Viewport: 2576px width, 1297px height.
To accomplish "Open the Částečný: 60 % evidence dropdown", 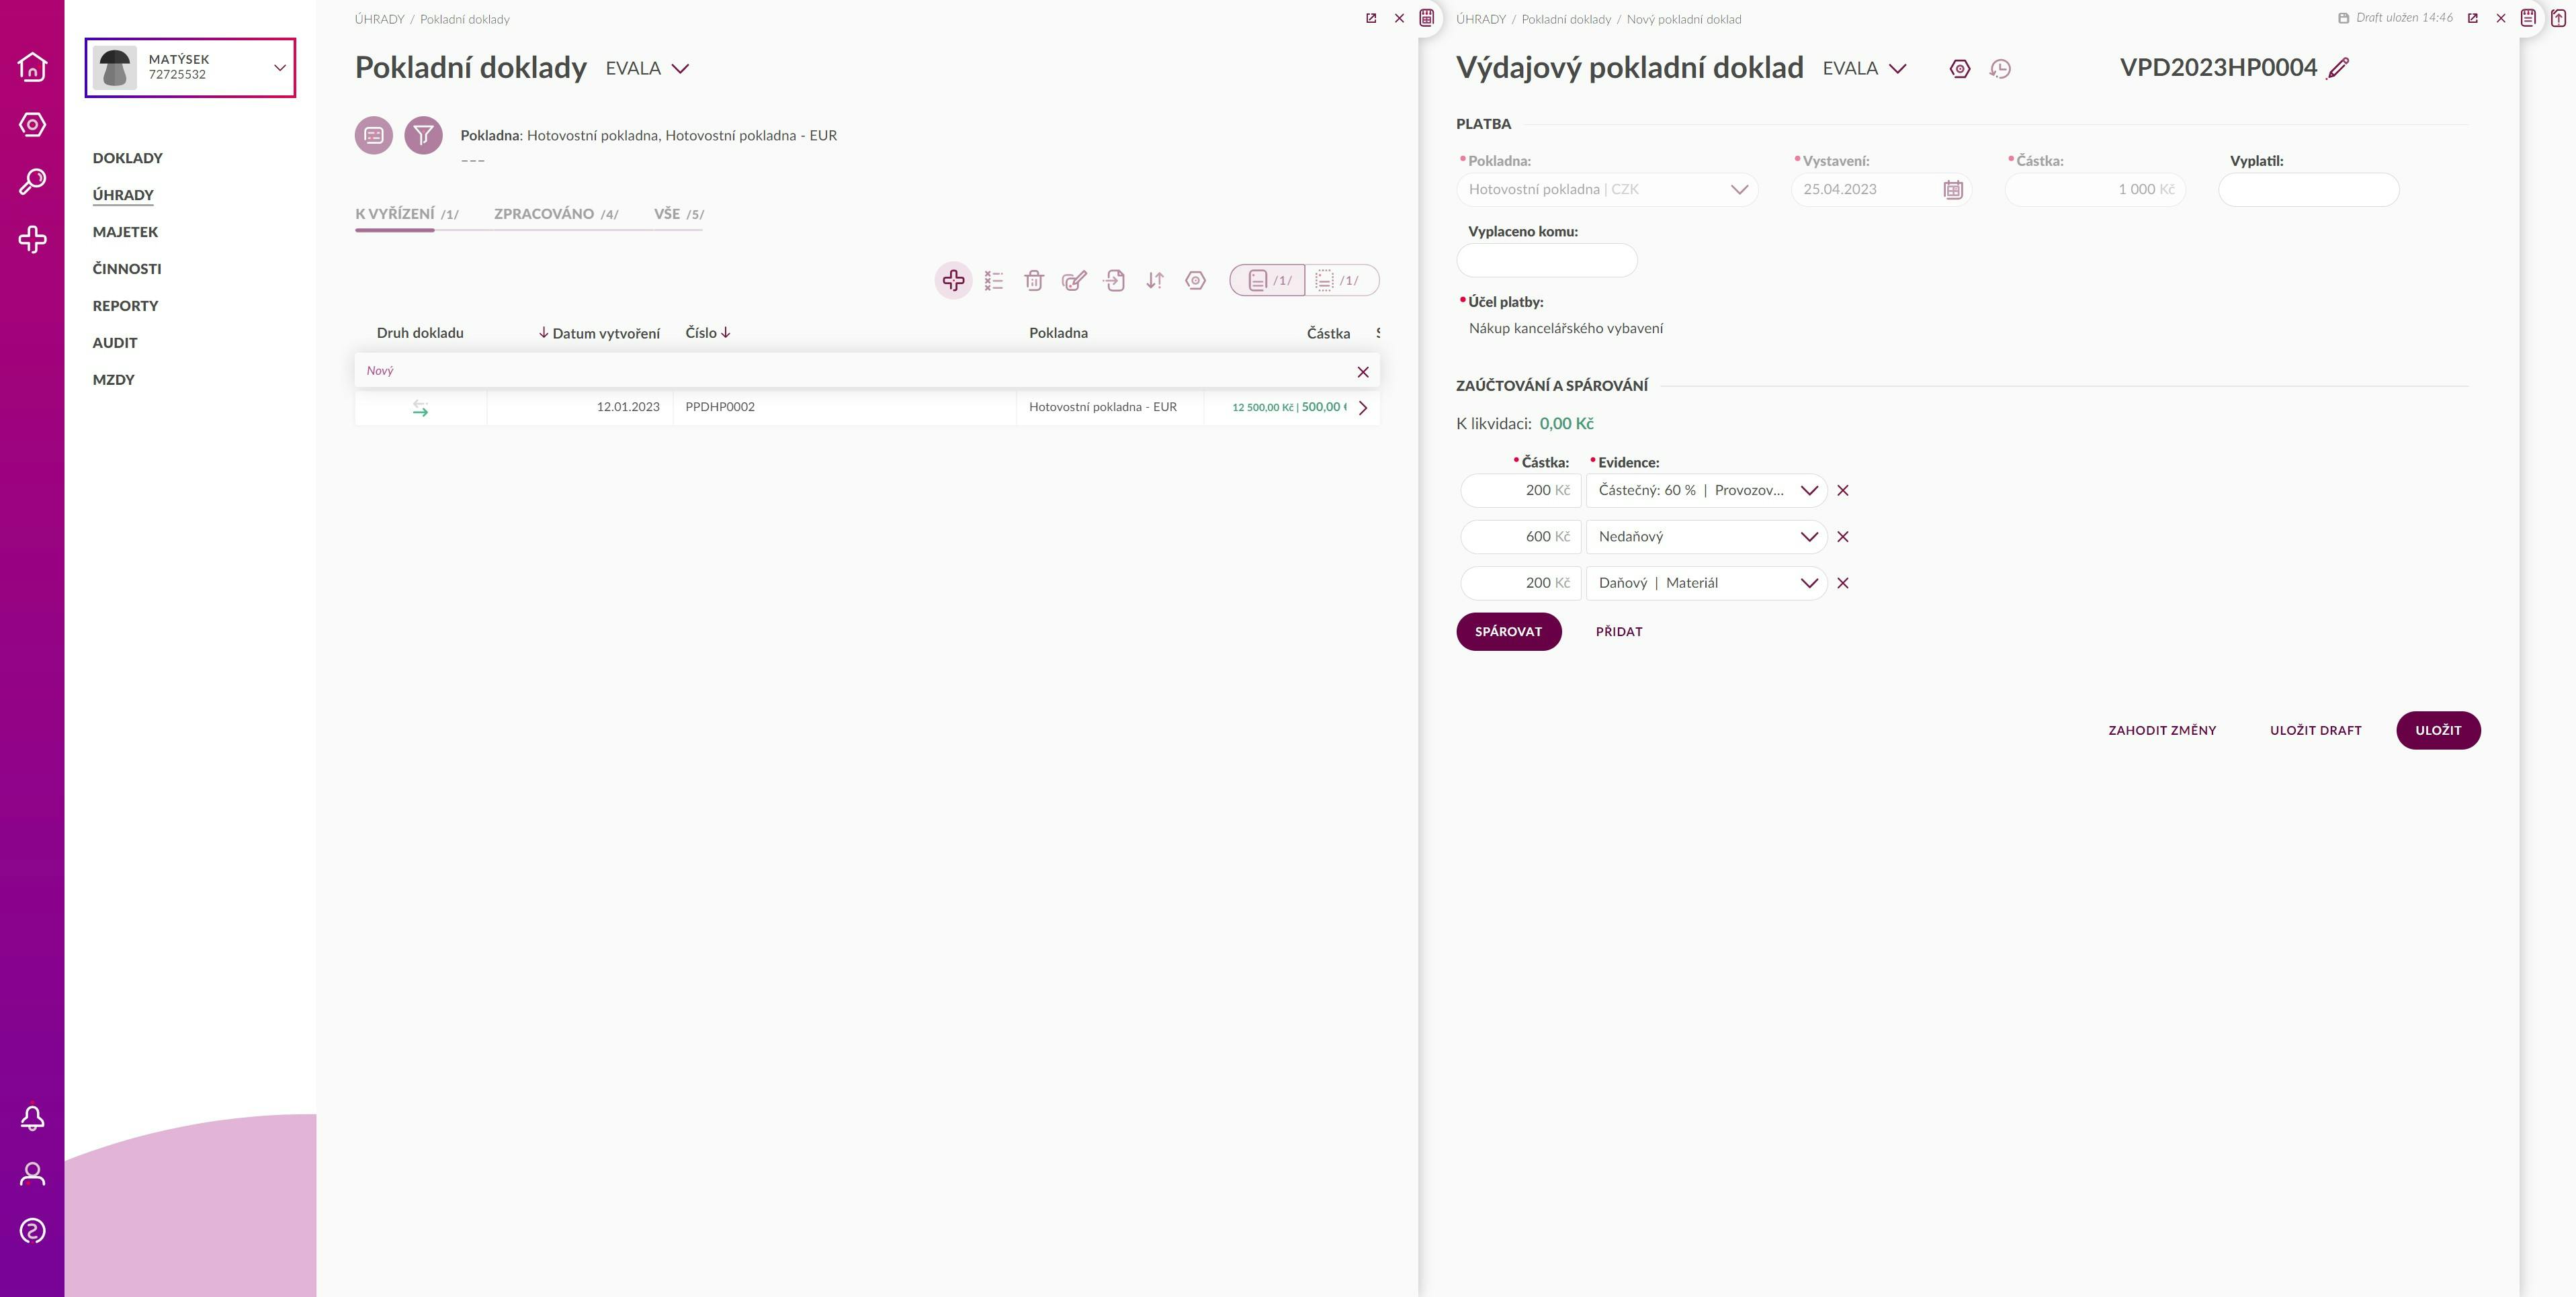I will [1706, 491].
